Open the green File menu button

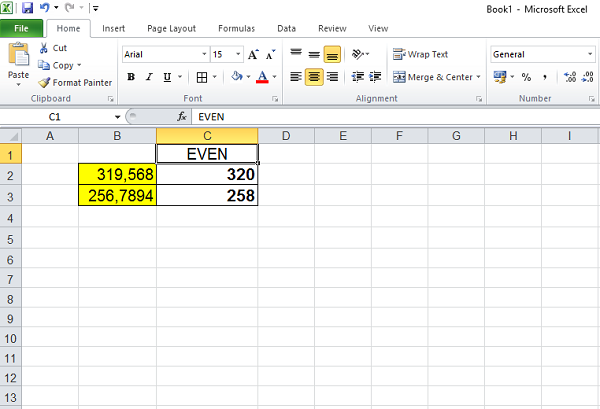coord(21,29)
